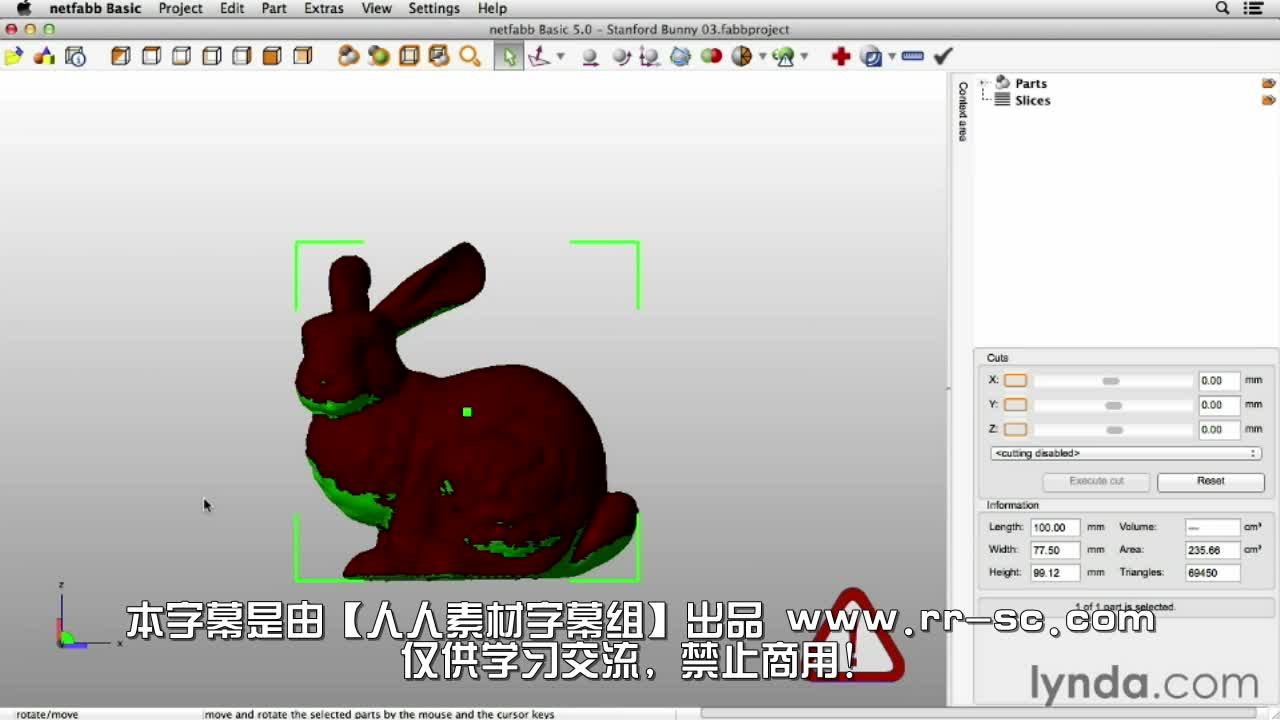This screenshot has height=720, width=1280.
Task: Open dropdown arrow next to analysis warning icon
Action: tap(804, 57)
